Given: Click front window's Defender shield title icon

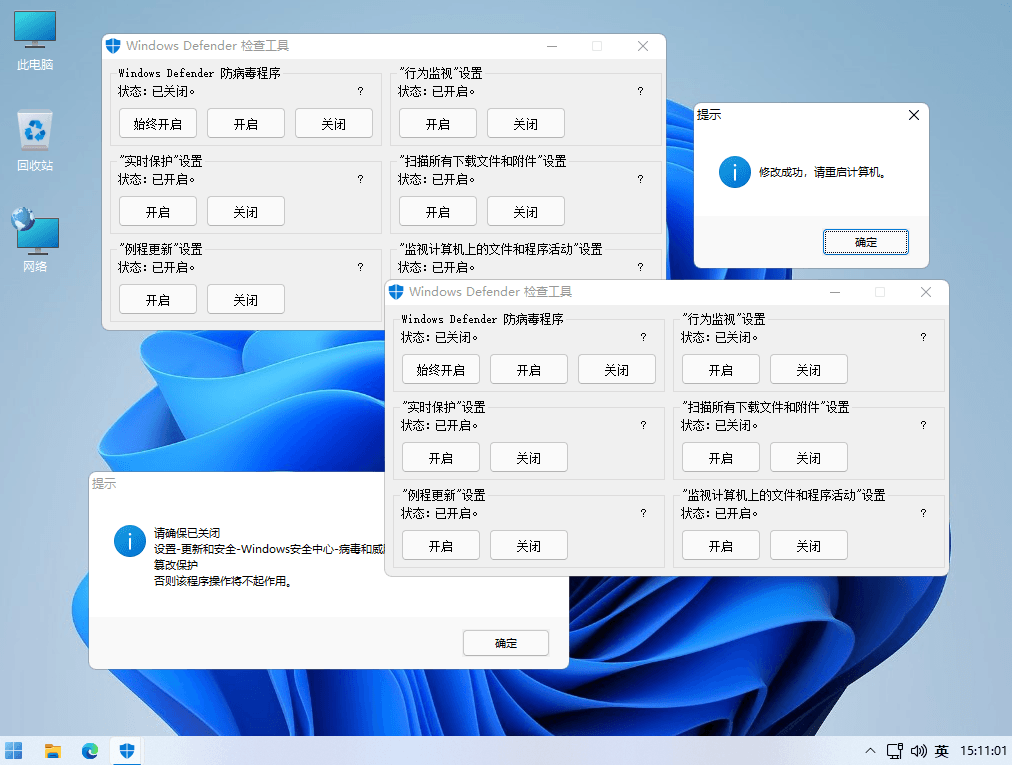Looking at the screenshot, I should (x=396, y=292).
